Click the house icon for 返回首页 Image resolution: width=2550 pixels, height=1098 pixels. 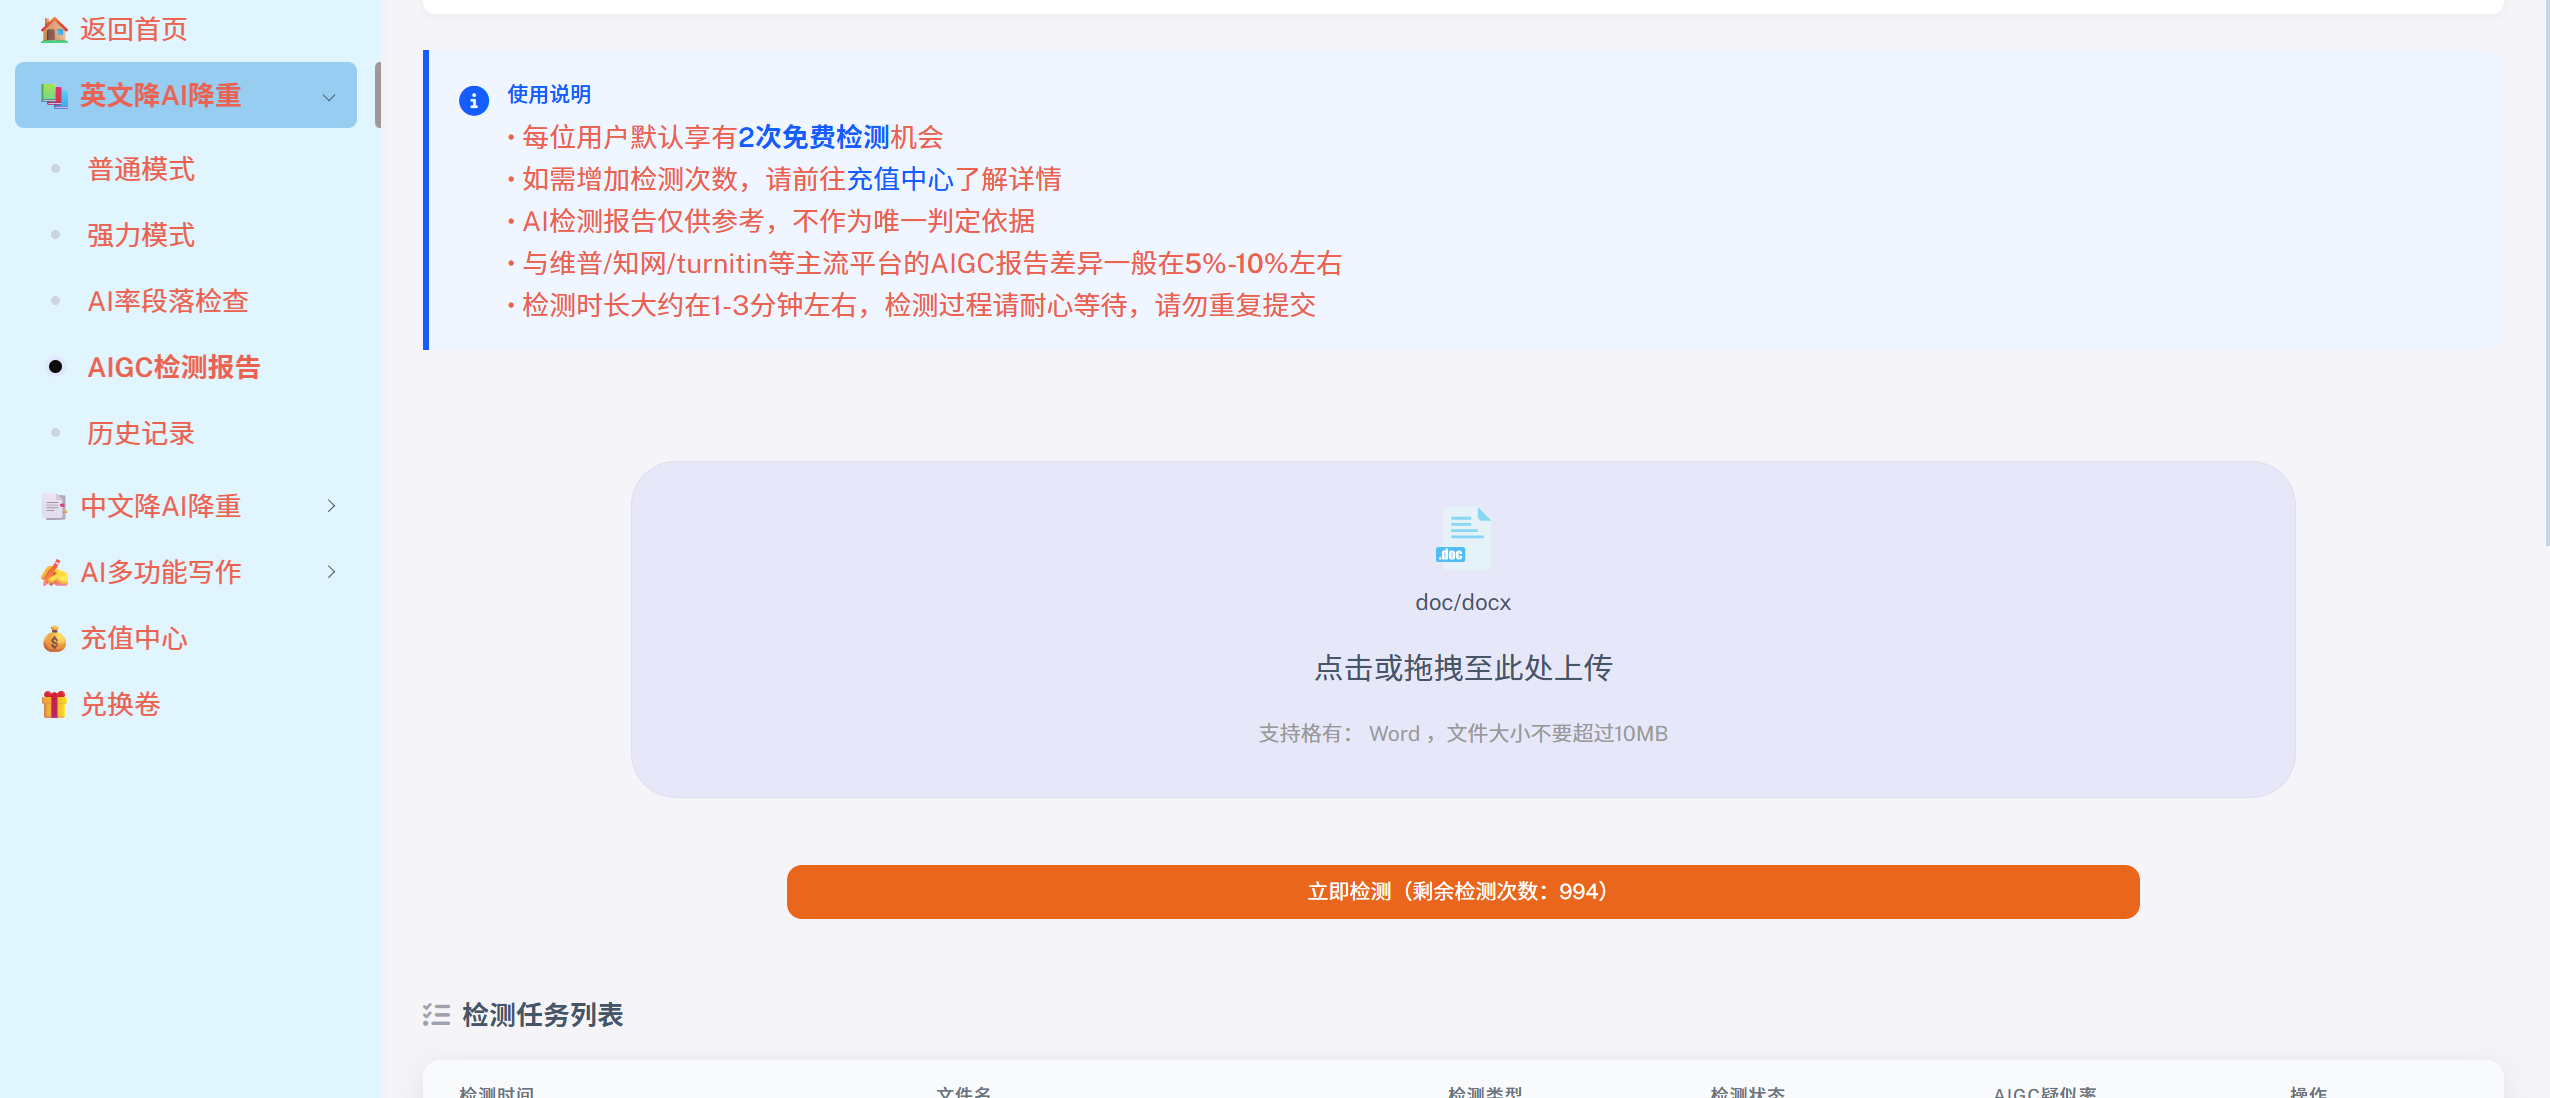point(54,30)
